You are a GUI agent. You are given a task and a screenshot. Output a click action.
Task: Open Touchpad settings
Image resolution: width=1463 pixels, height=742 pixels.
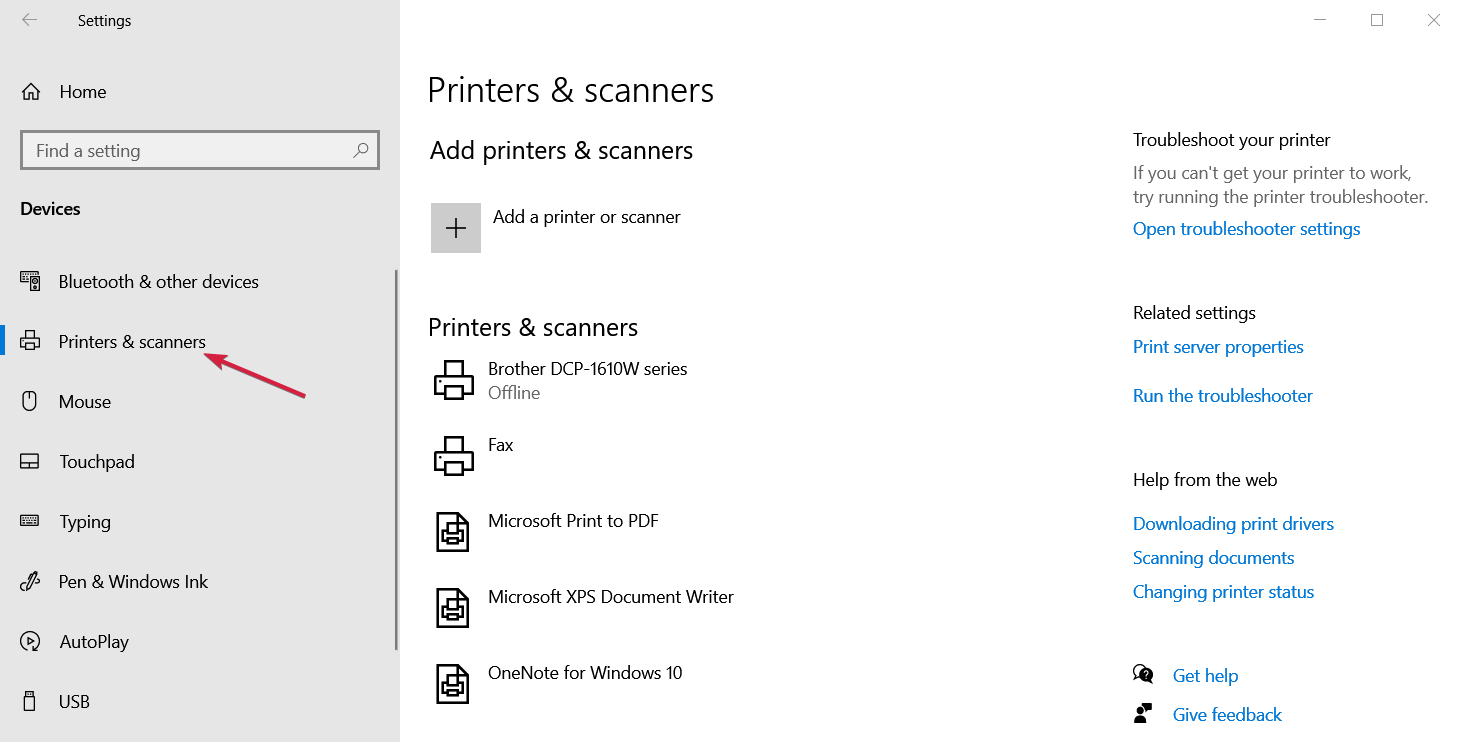(x=96, y=462)
